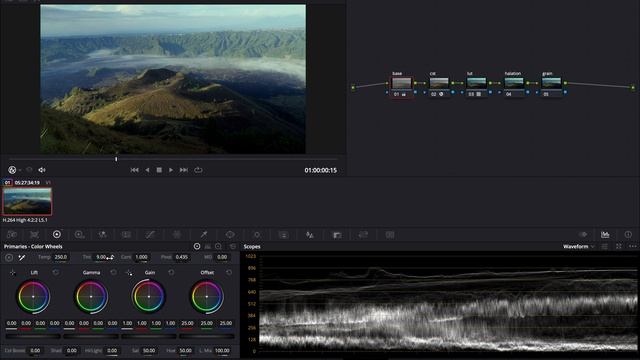Open the Sizing palette

(363, 235)
